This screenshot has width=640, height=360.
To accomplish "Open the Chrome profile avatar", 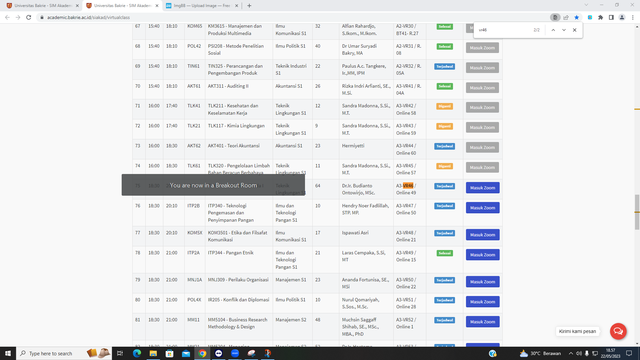I will pos(622,18).
